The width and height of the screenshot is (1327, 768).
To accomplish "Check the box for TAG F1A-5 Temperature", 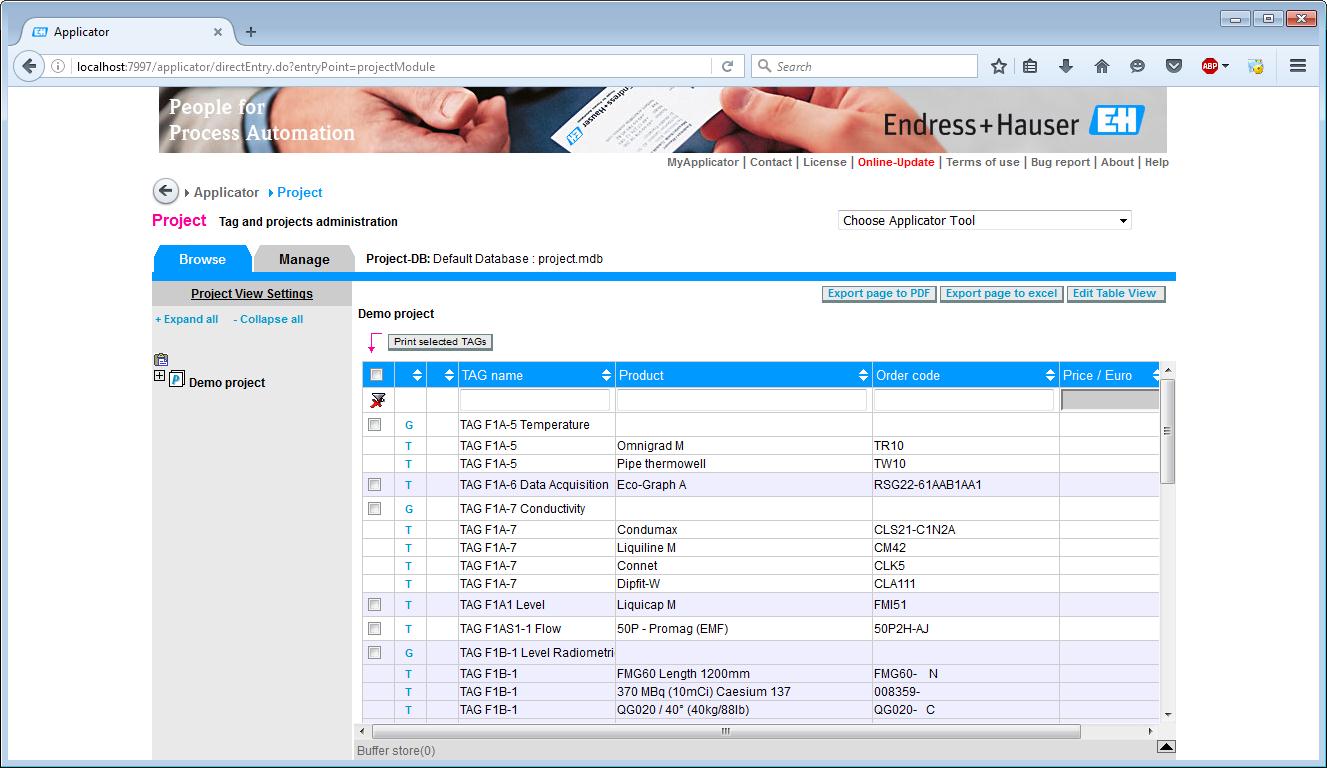I will [x=375, y=425].
